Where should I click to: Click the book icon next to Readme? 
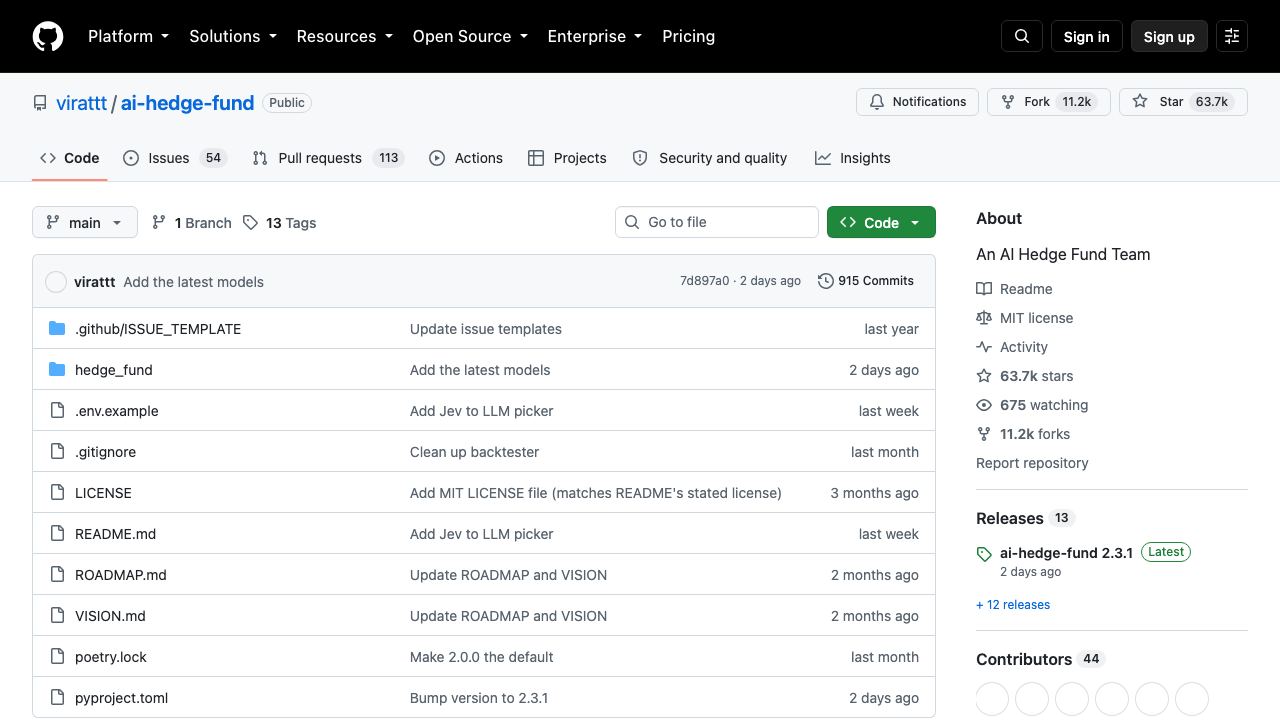click(x=984, y=289)
